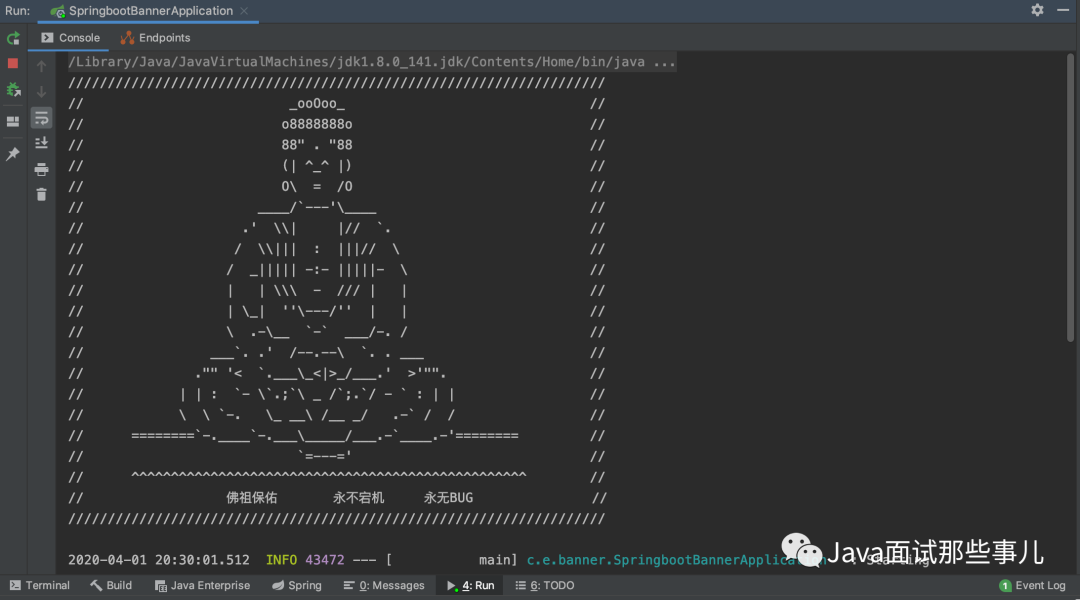1080x600 pixels.
Task: Click the scroll-to-end icon in the console toolbar
Action: coord(41,143)
